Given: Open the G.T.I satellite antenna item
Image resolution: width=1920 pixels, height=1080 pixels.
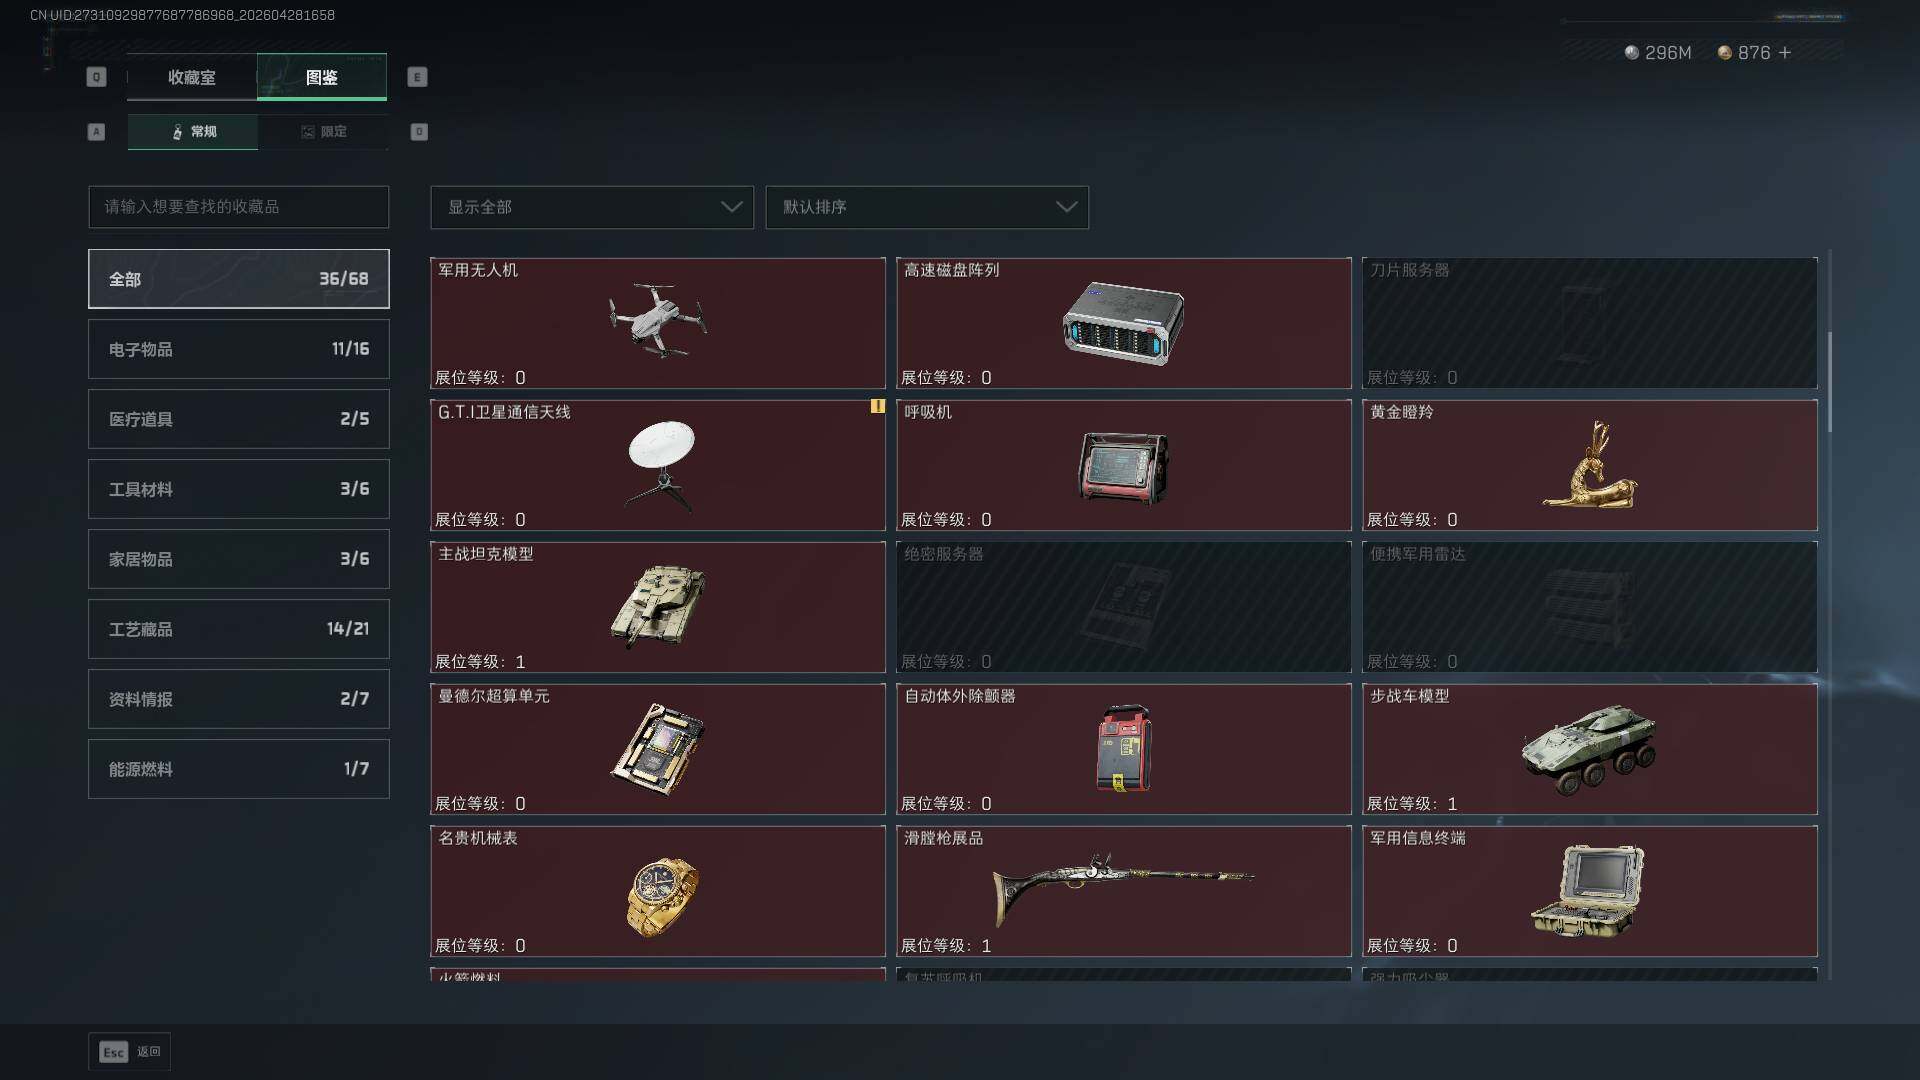Looking at the screenshot, I should 658,465.
